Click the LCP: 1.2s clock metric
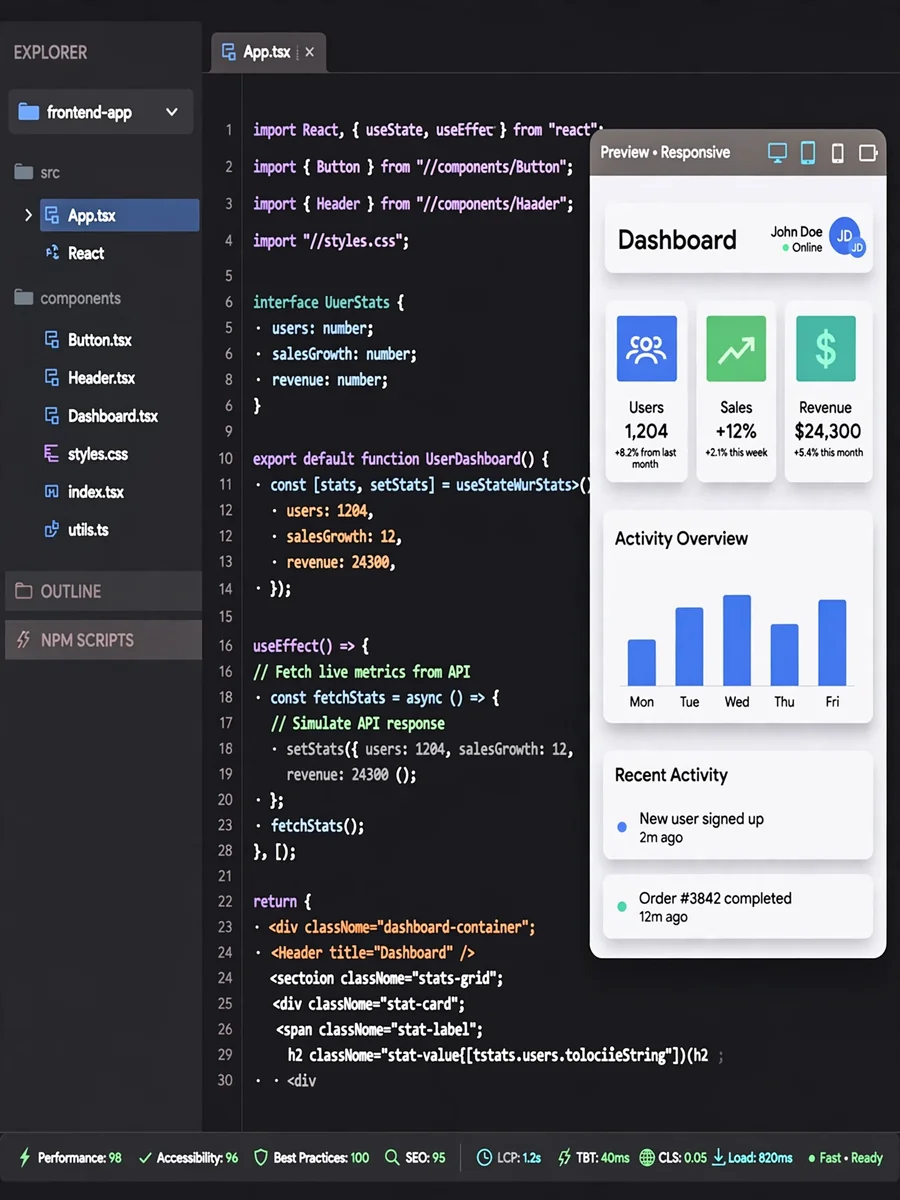The image size is (900, 1200). pos(509,1158)
